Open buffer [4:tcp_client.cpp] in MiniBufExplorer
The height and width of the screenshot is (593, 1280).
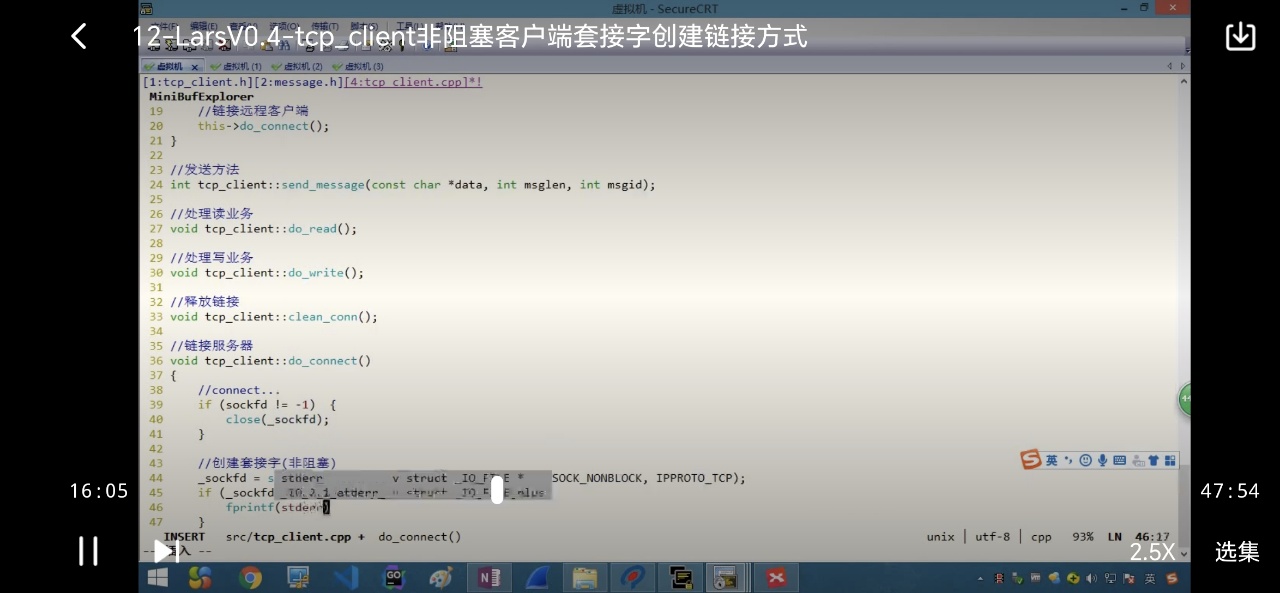413,82
